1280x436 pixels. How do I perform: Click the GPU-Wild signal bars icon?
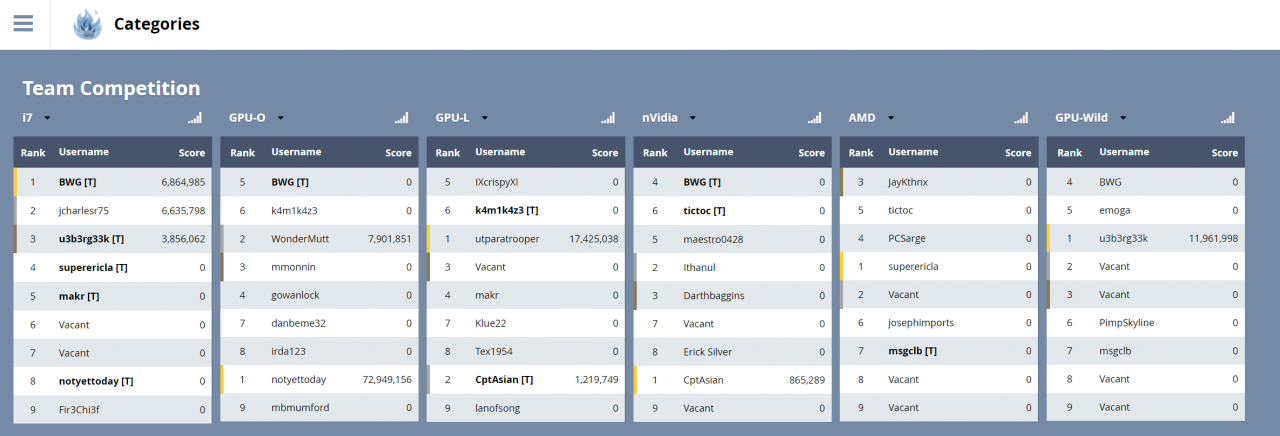(1227, 118)
